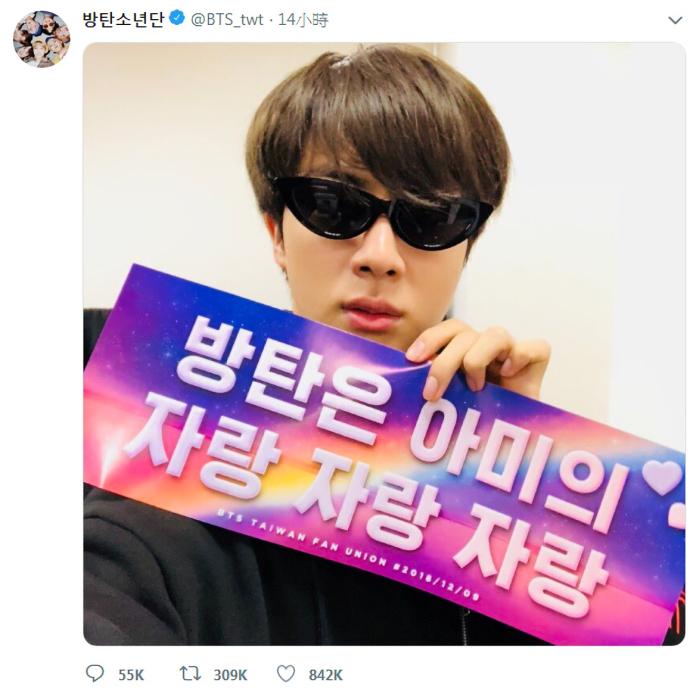View the 842K likes count
This screenshot has height=691, width=696.
pos(325,675)
